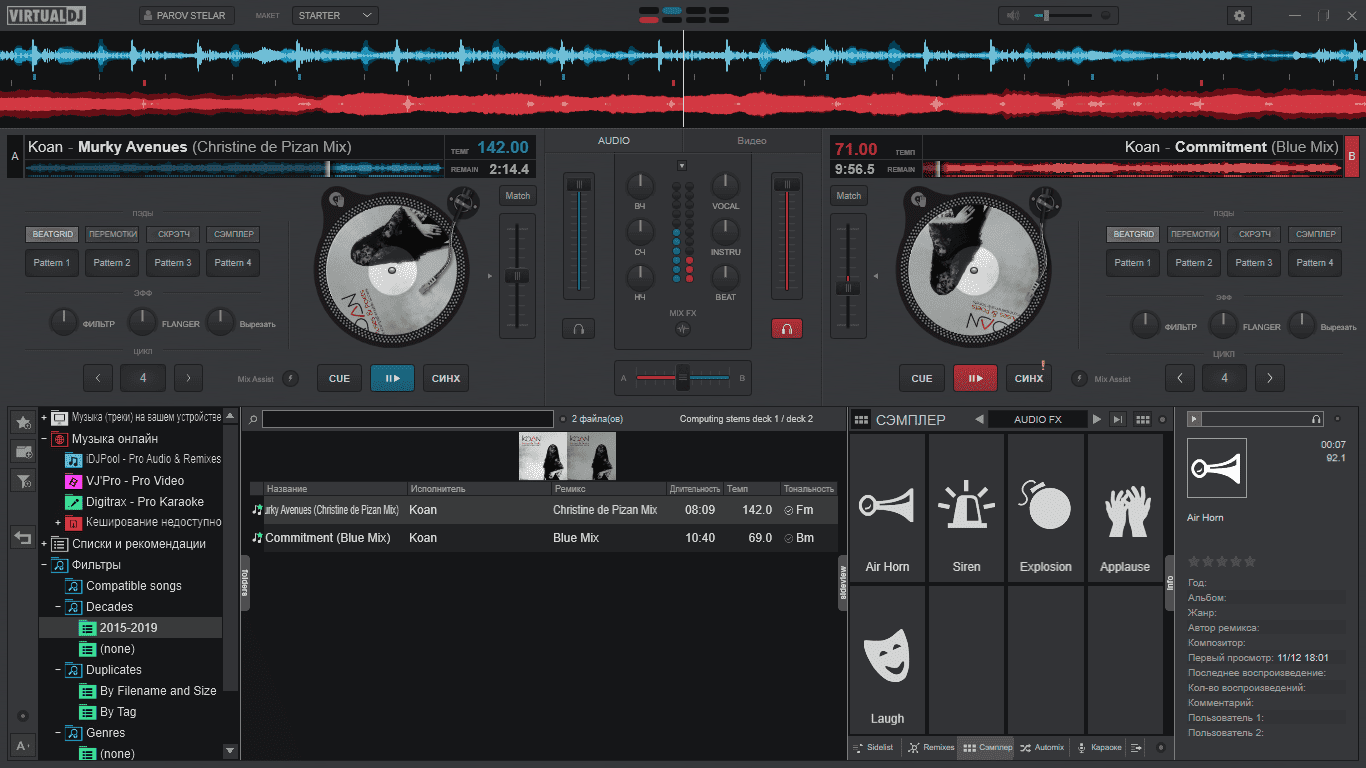The height and width of the screenshot is (768, 1366).
Task: Open the STARTER layout dropdown
Action: tap(335, 15)
